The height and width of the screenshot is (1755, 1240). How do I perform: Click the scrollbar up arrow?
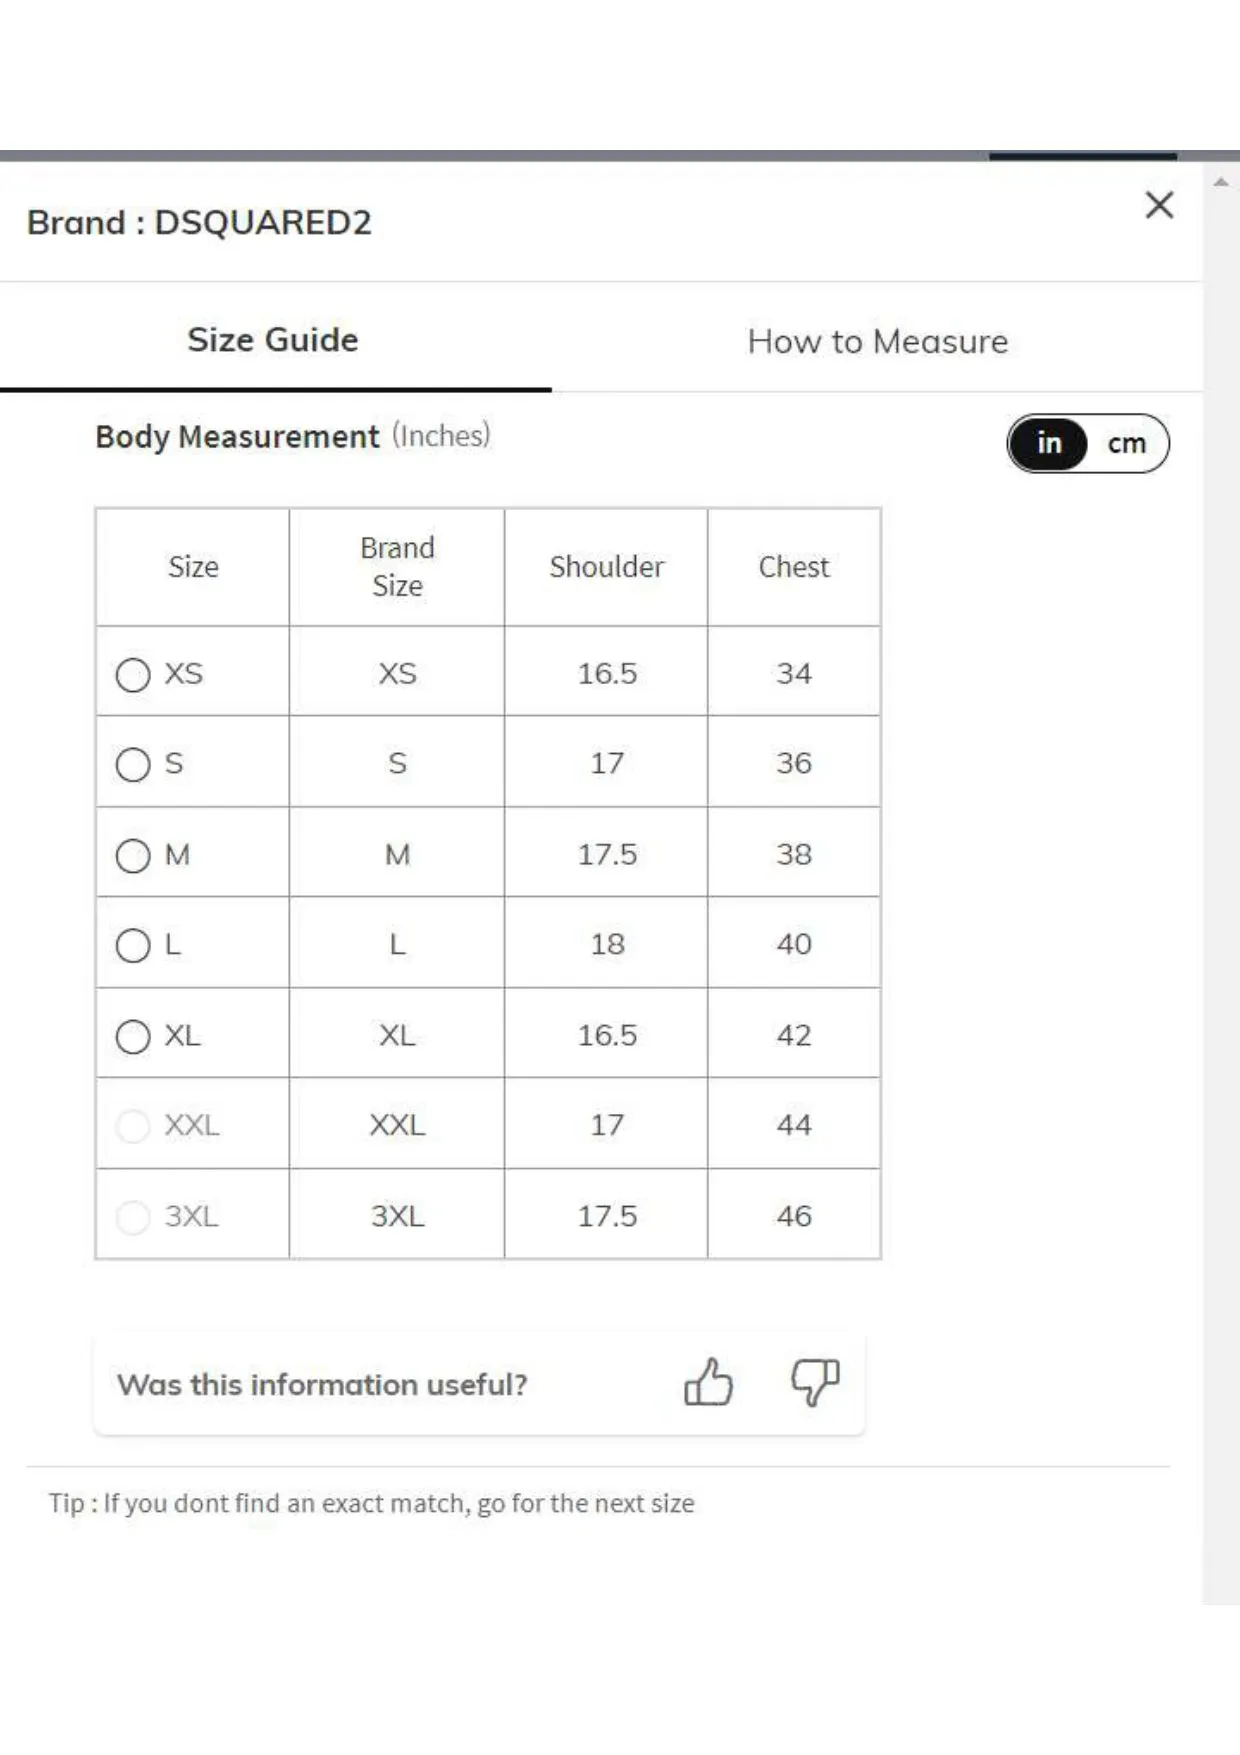click(1221, 182)
